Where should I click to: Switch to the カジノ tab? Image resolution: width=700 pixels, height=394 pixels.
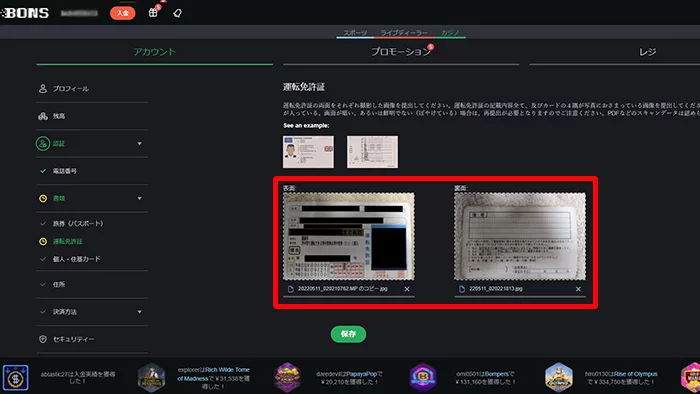(450, 33)
